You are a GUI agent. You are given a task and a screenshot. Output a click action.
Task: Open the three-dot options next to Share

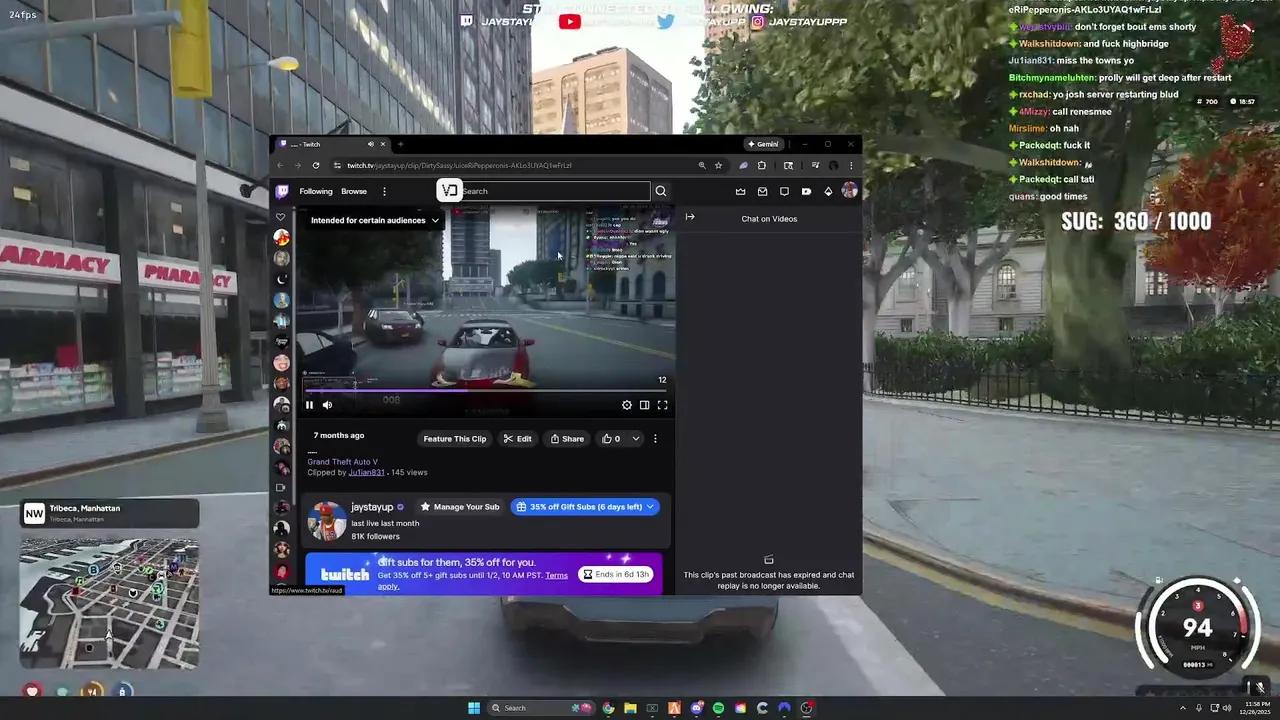tap(655, 438)
